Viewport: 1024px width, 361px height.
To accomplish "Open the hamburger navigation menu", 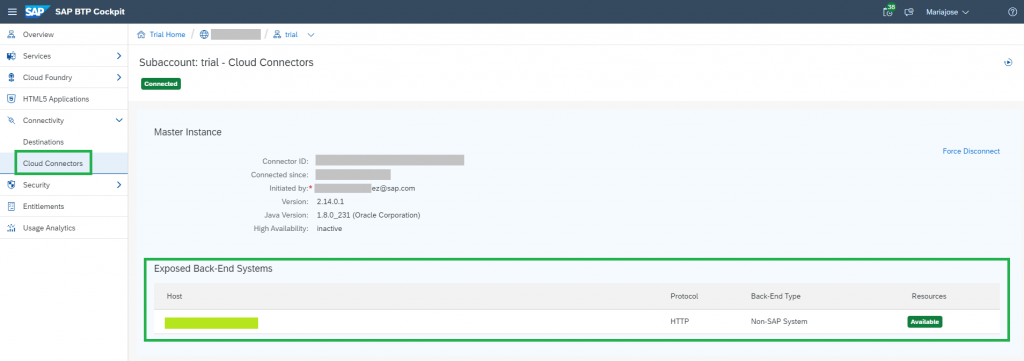I will pyautogui.click(x=12, y=12).
